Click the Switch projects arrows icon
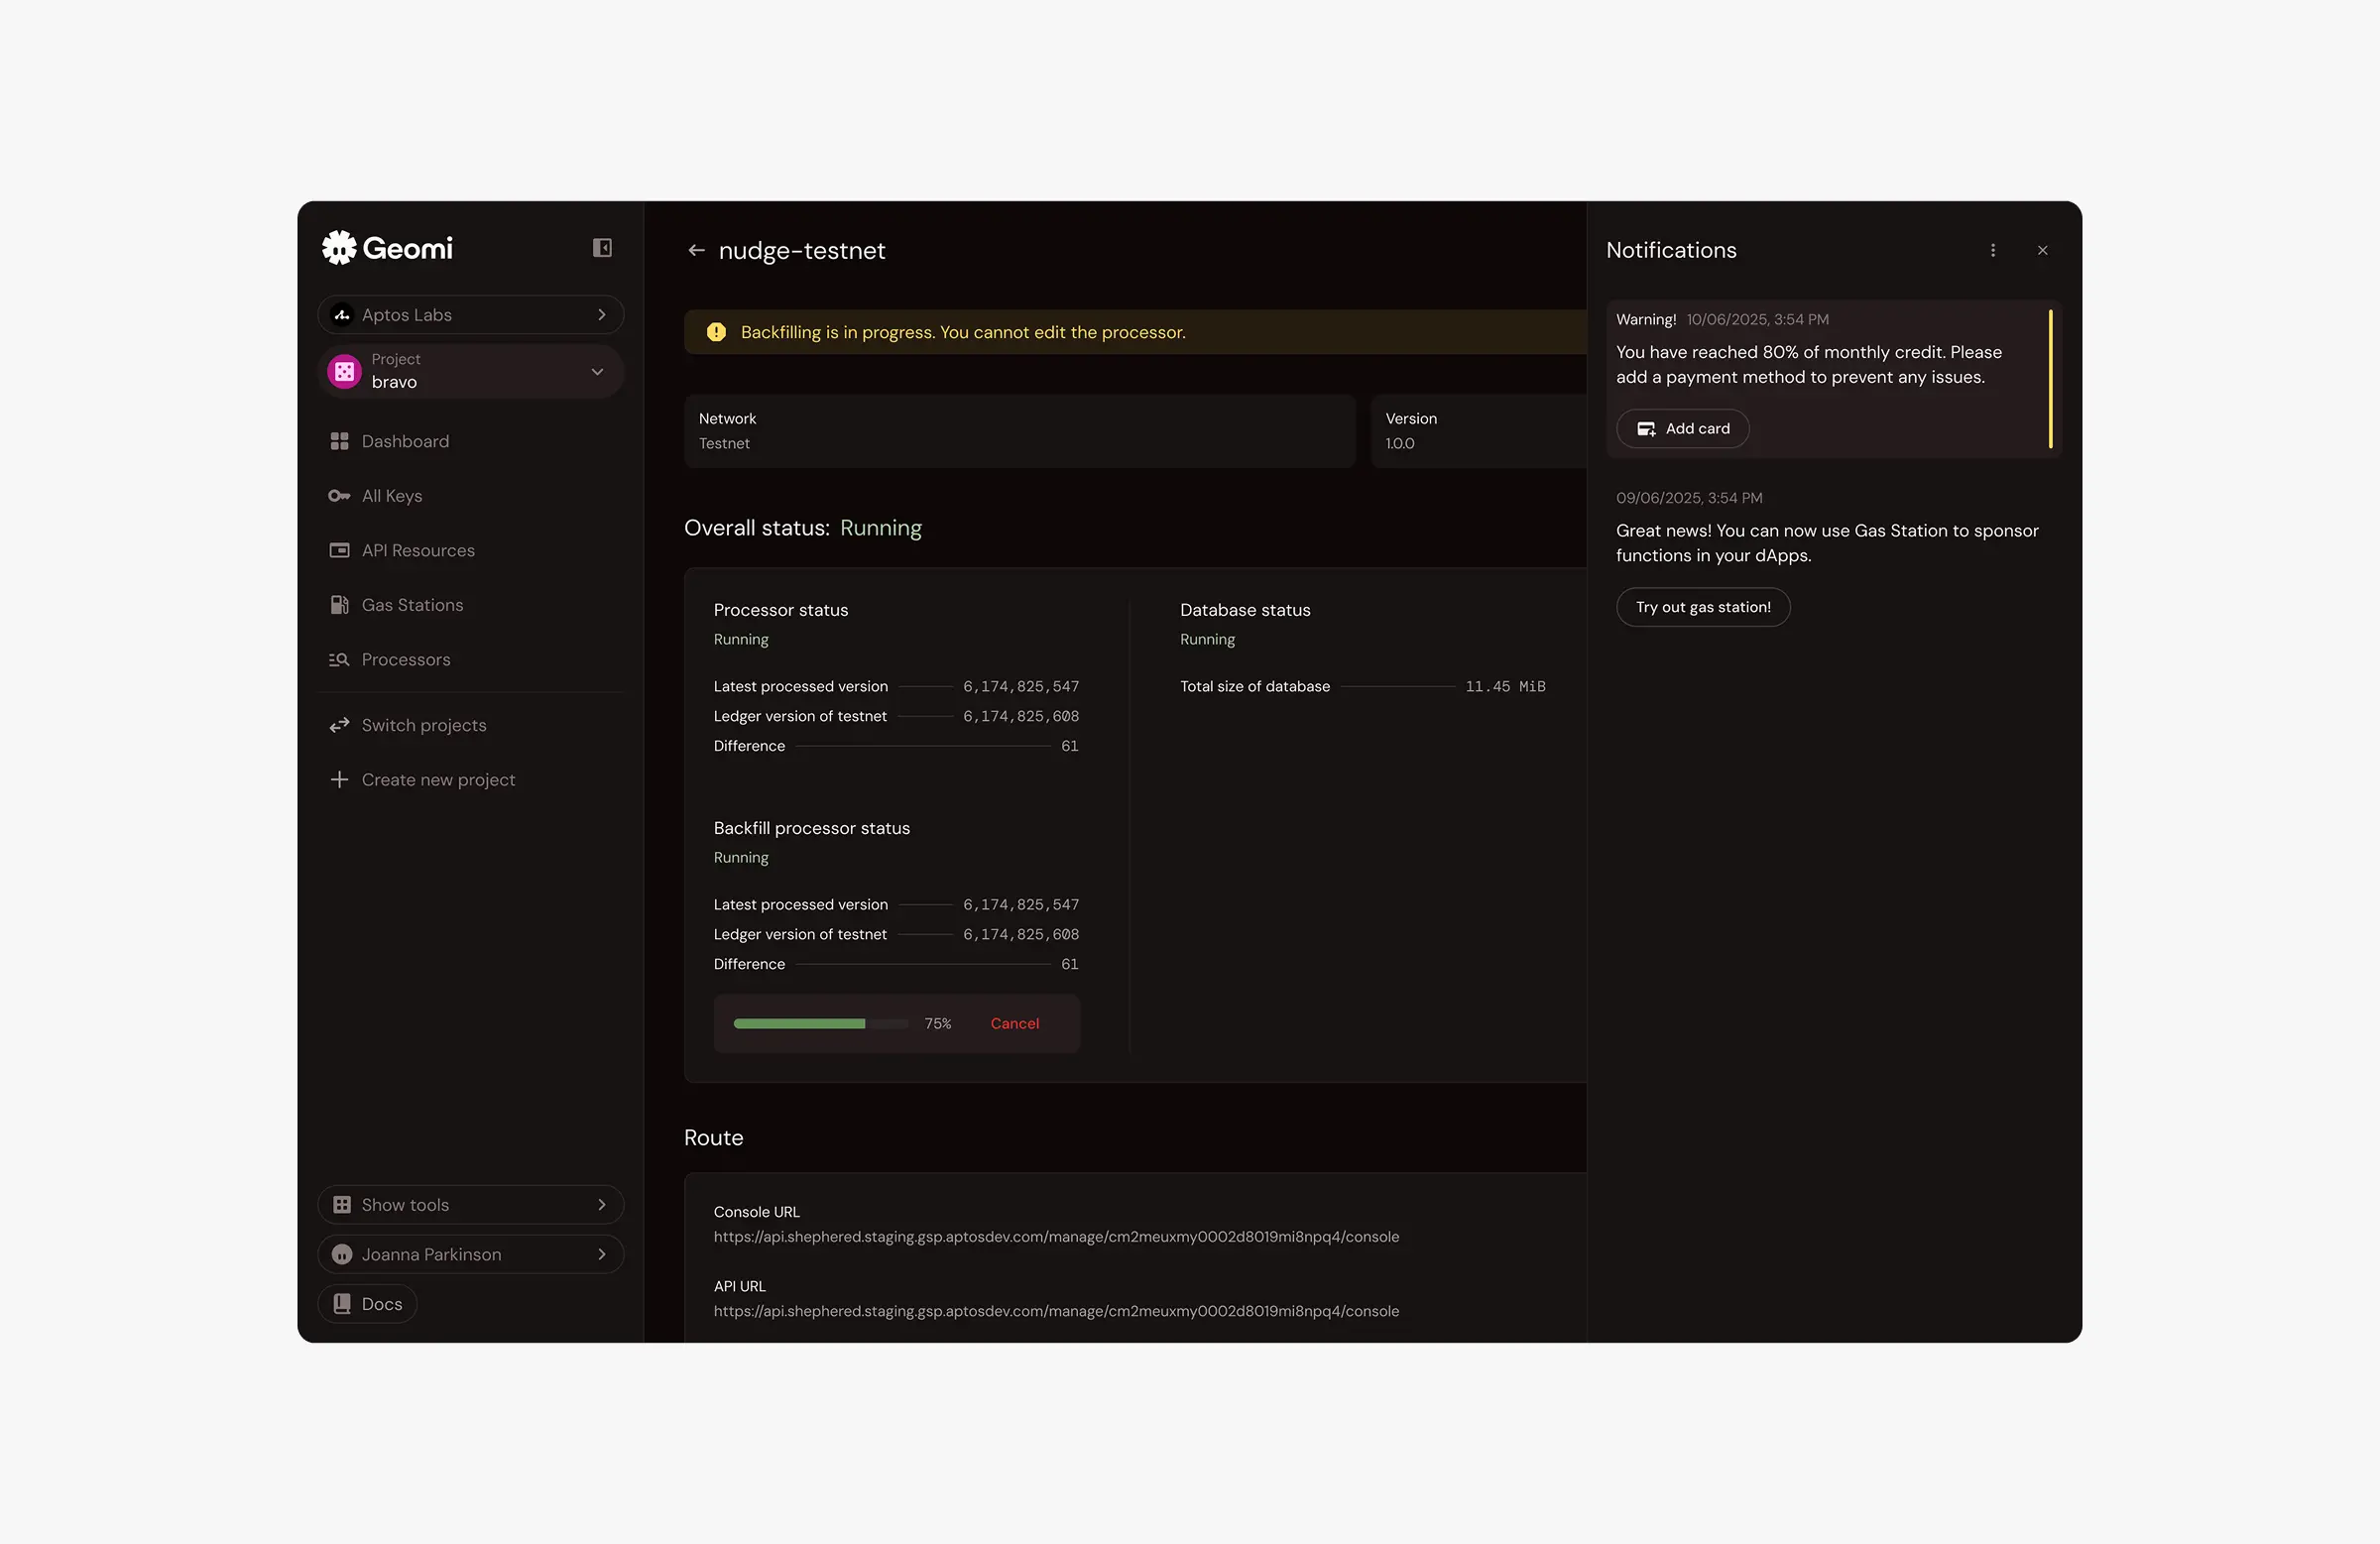 [339, 725]
